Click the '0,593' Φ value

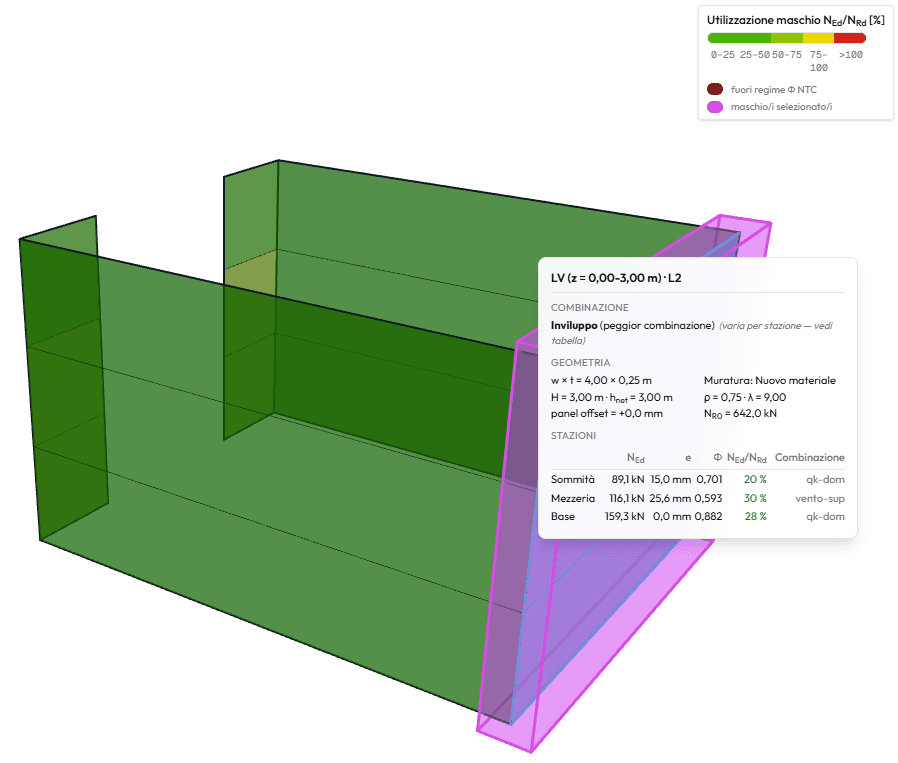[708, 498]
